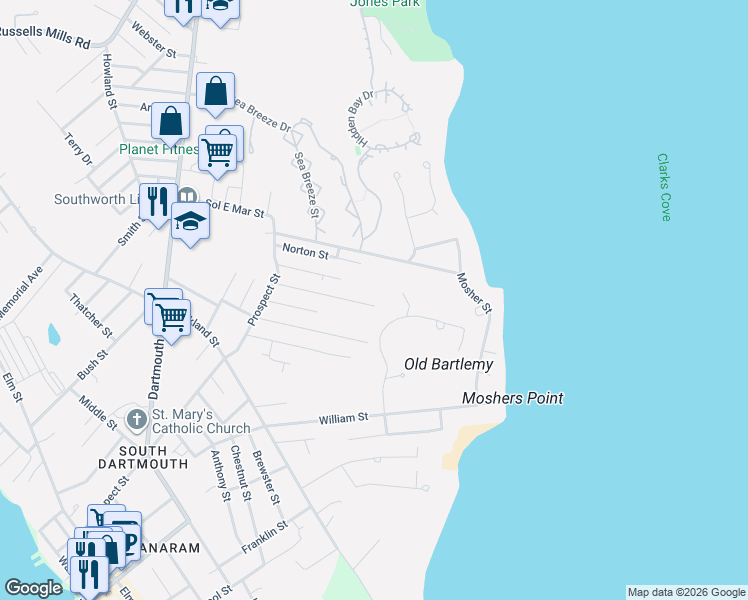Select the Sol E Mar St label
Viewport: 748px width, 600px height.
pos(235,208)
